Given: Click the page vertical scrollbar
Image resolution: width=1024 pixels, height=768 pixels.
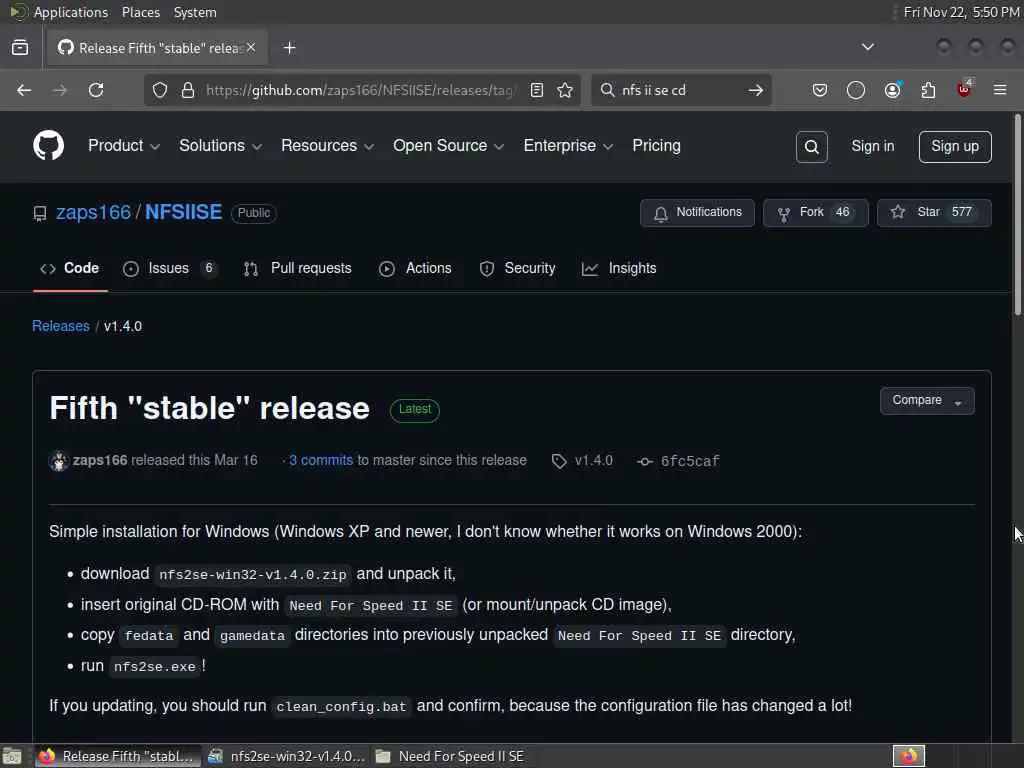Looking at the screenshot, I should [1017, 216].
